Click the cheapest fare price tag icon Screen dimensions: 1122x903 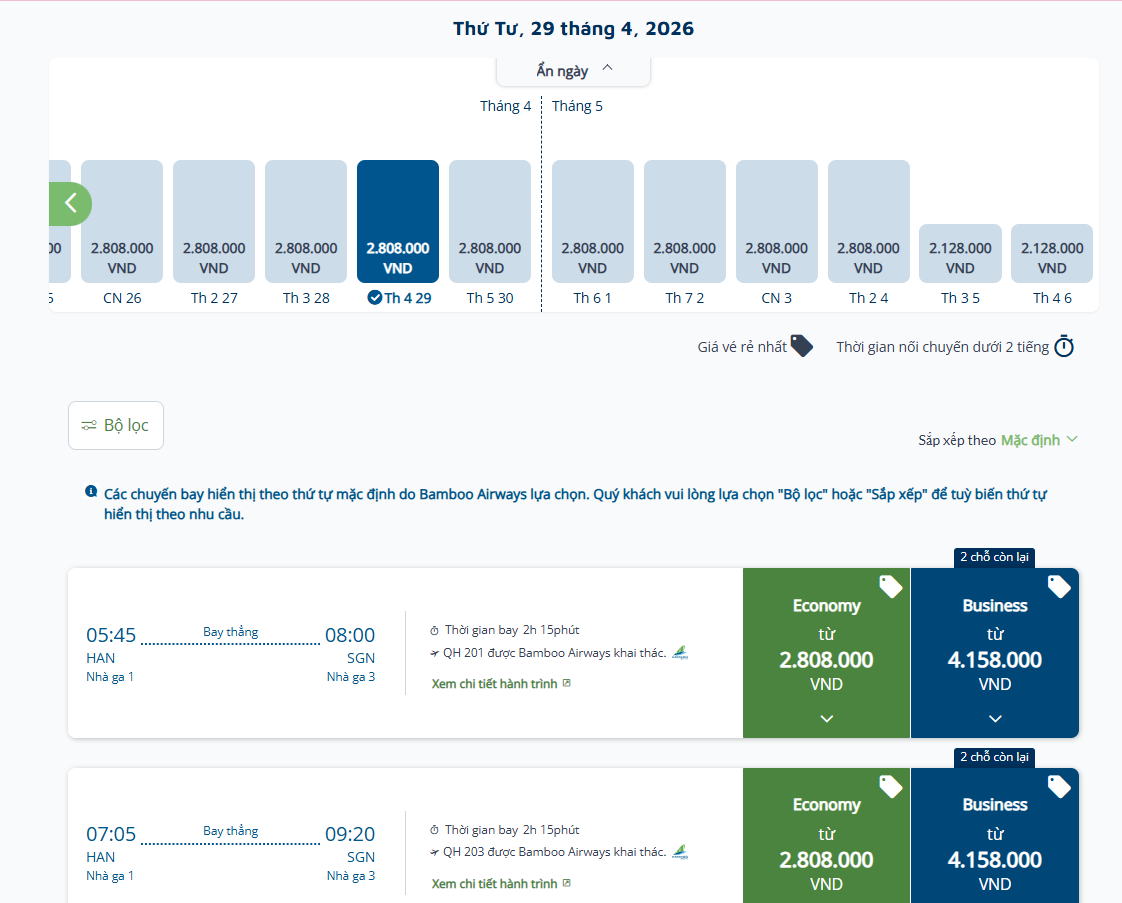tap(801, 346)
